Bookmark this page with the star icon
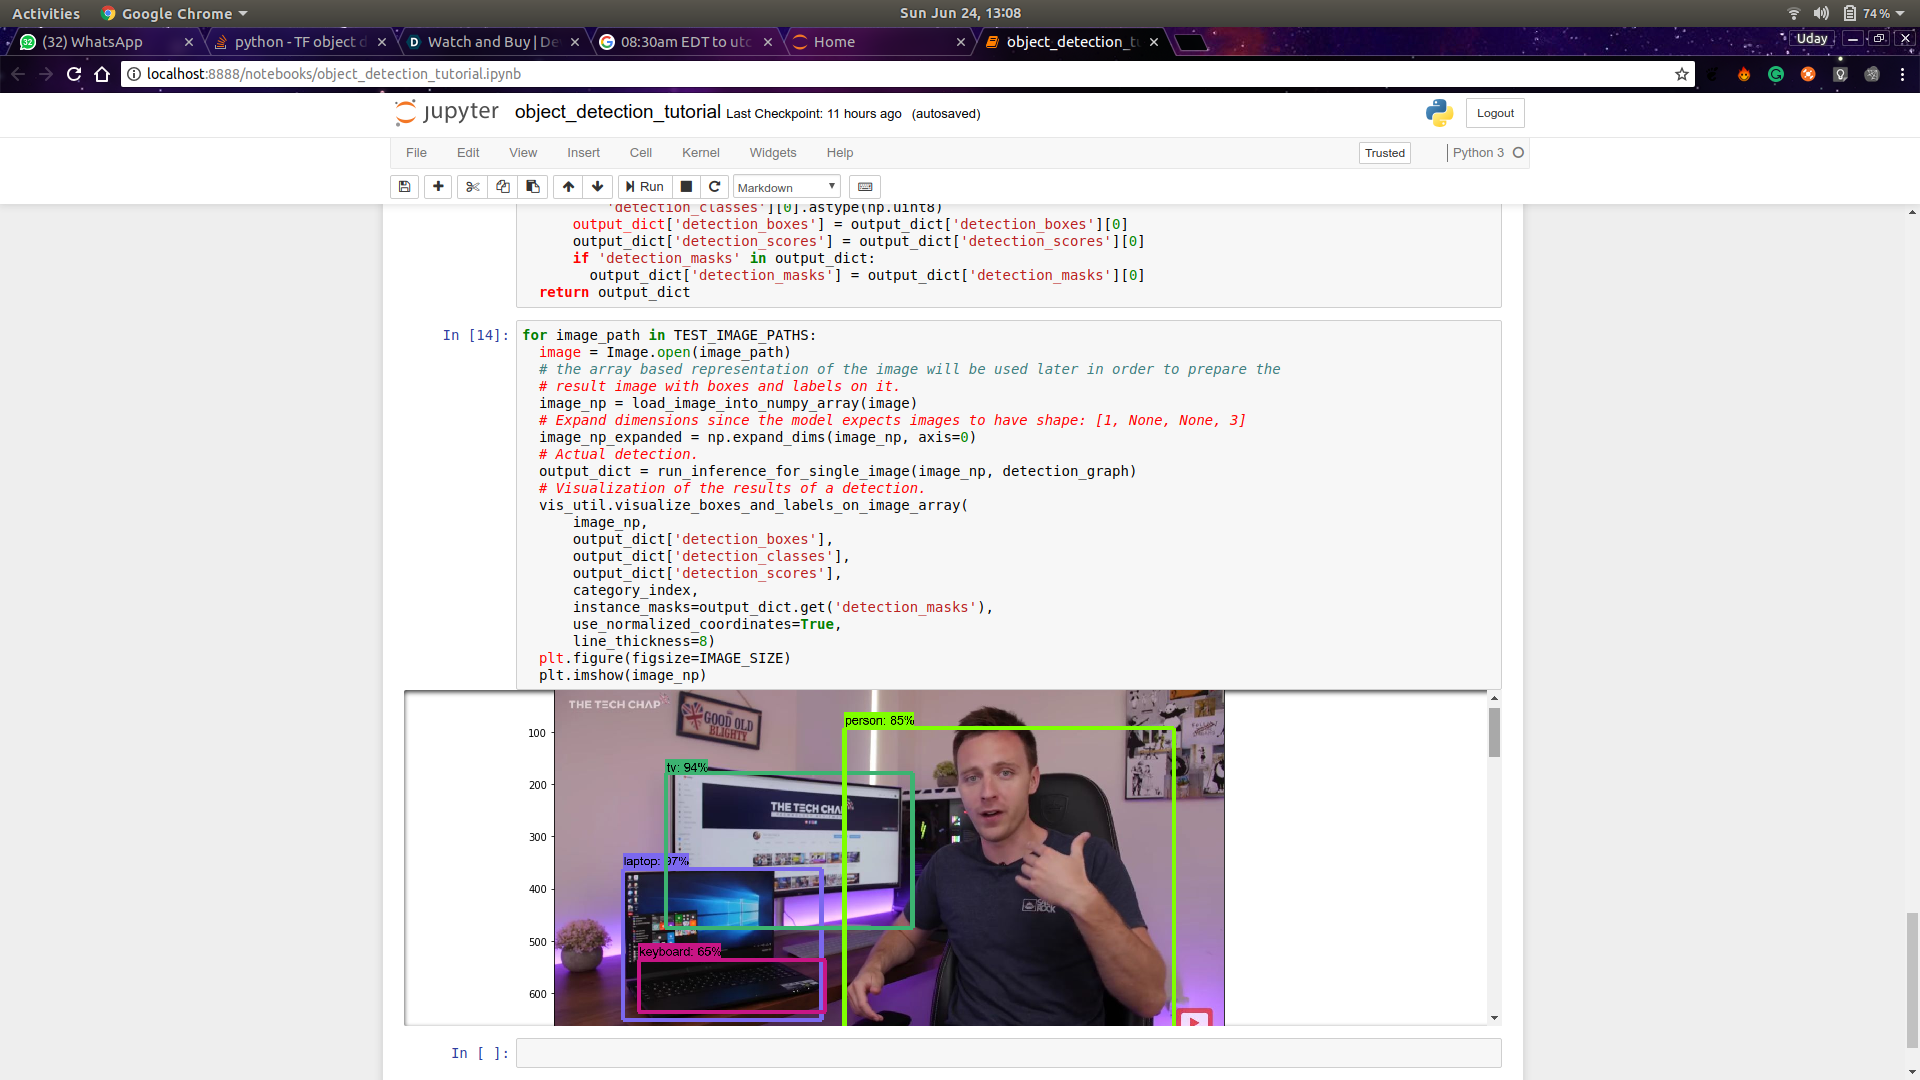This screenshot has width=1920, height=1080. click(1681, 74)
